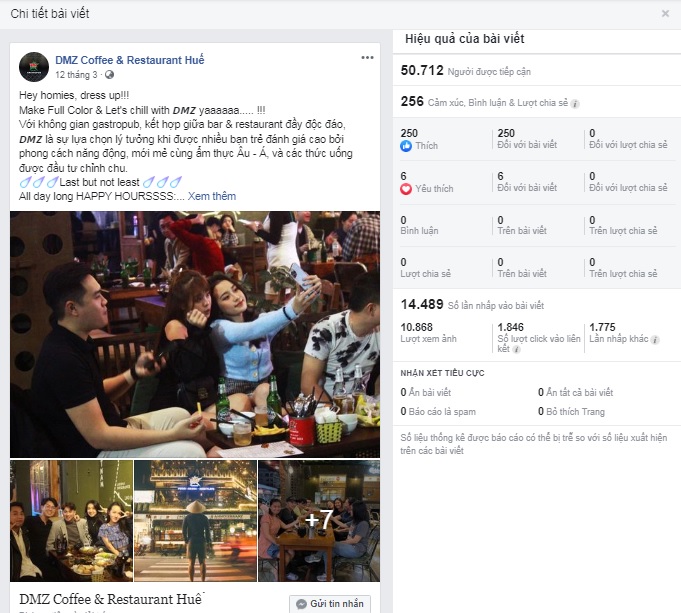Click the bottom DMZ Coffee & Restaurant Huế title
681x613 pixels.
click(111, 599)
